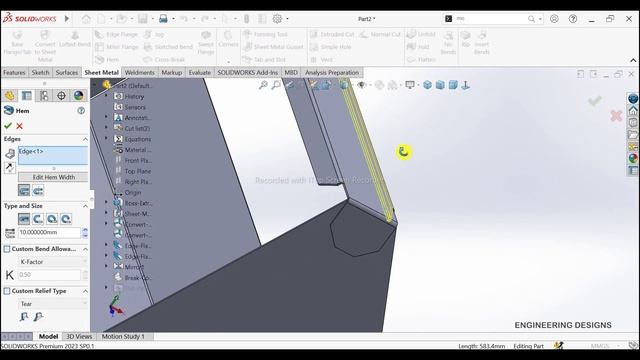Select Sensors in the feature tree
640x360 pixels.
pos(135,107)
